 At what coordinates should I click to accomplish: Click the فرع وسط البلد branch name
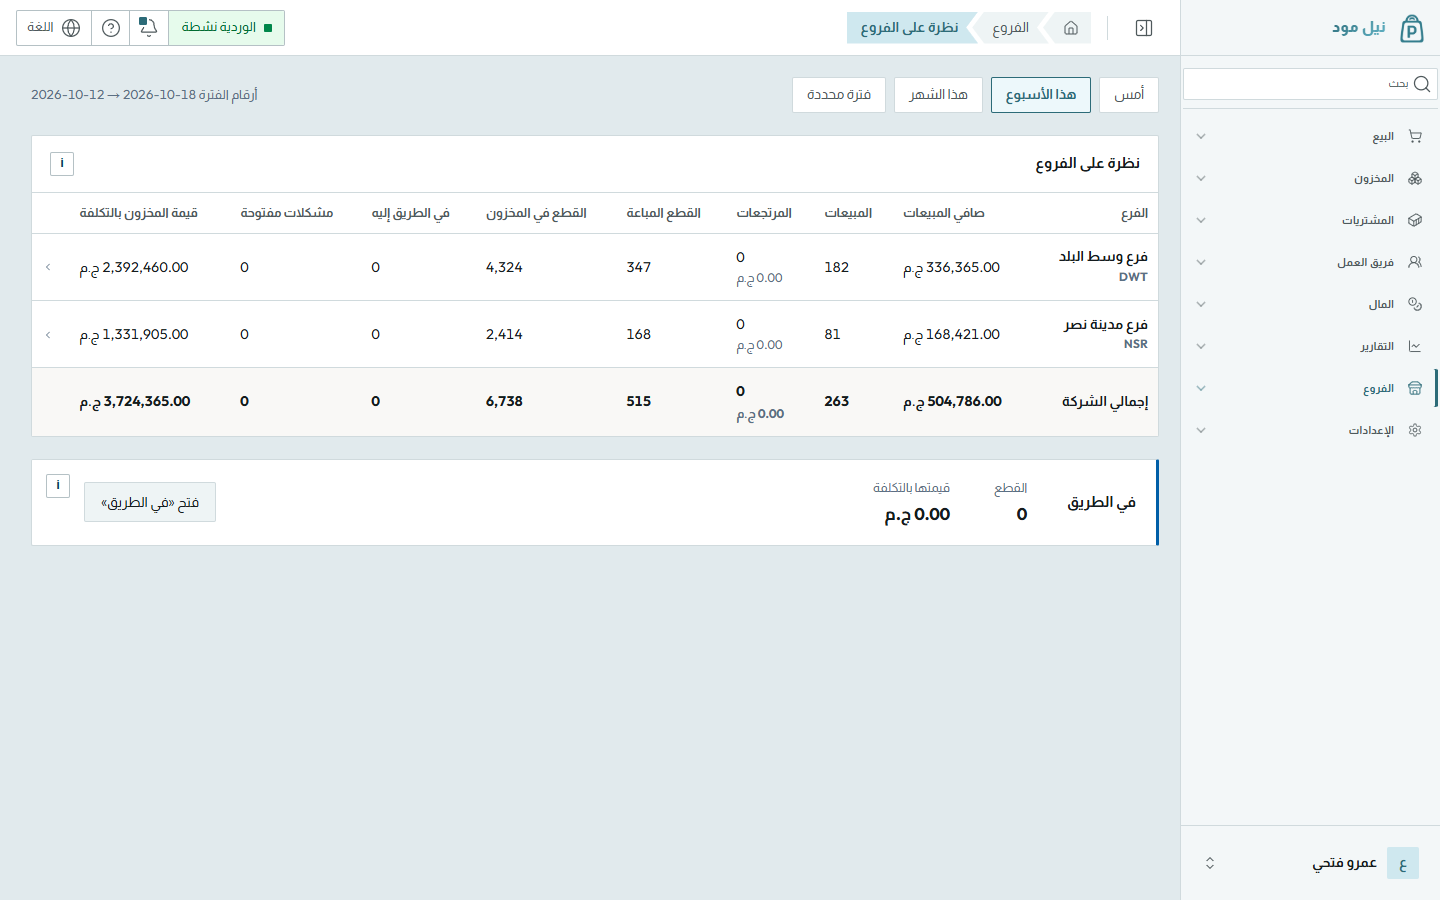click(1103, 257)
